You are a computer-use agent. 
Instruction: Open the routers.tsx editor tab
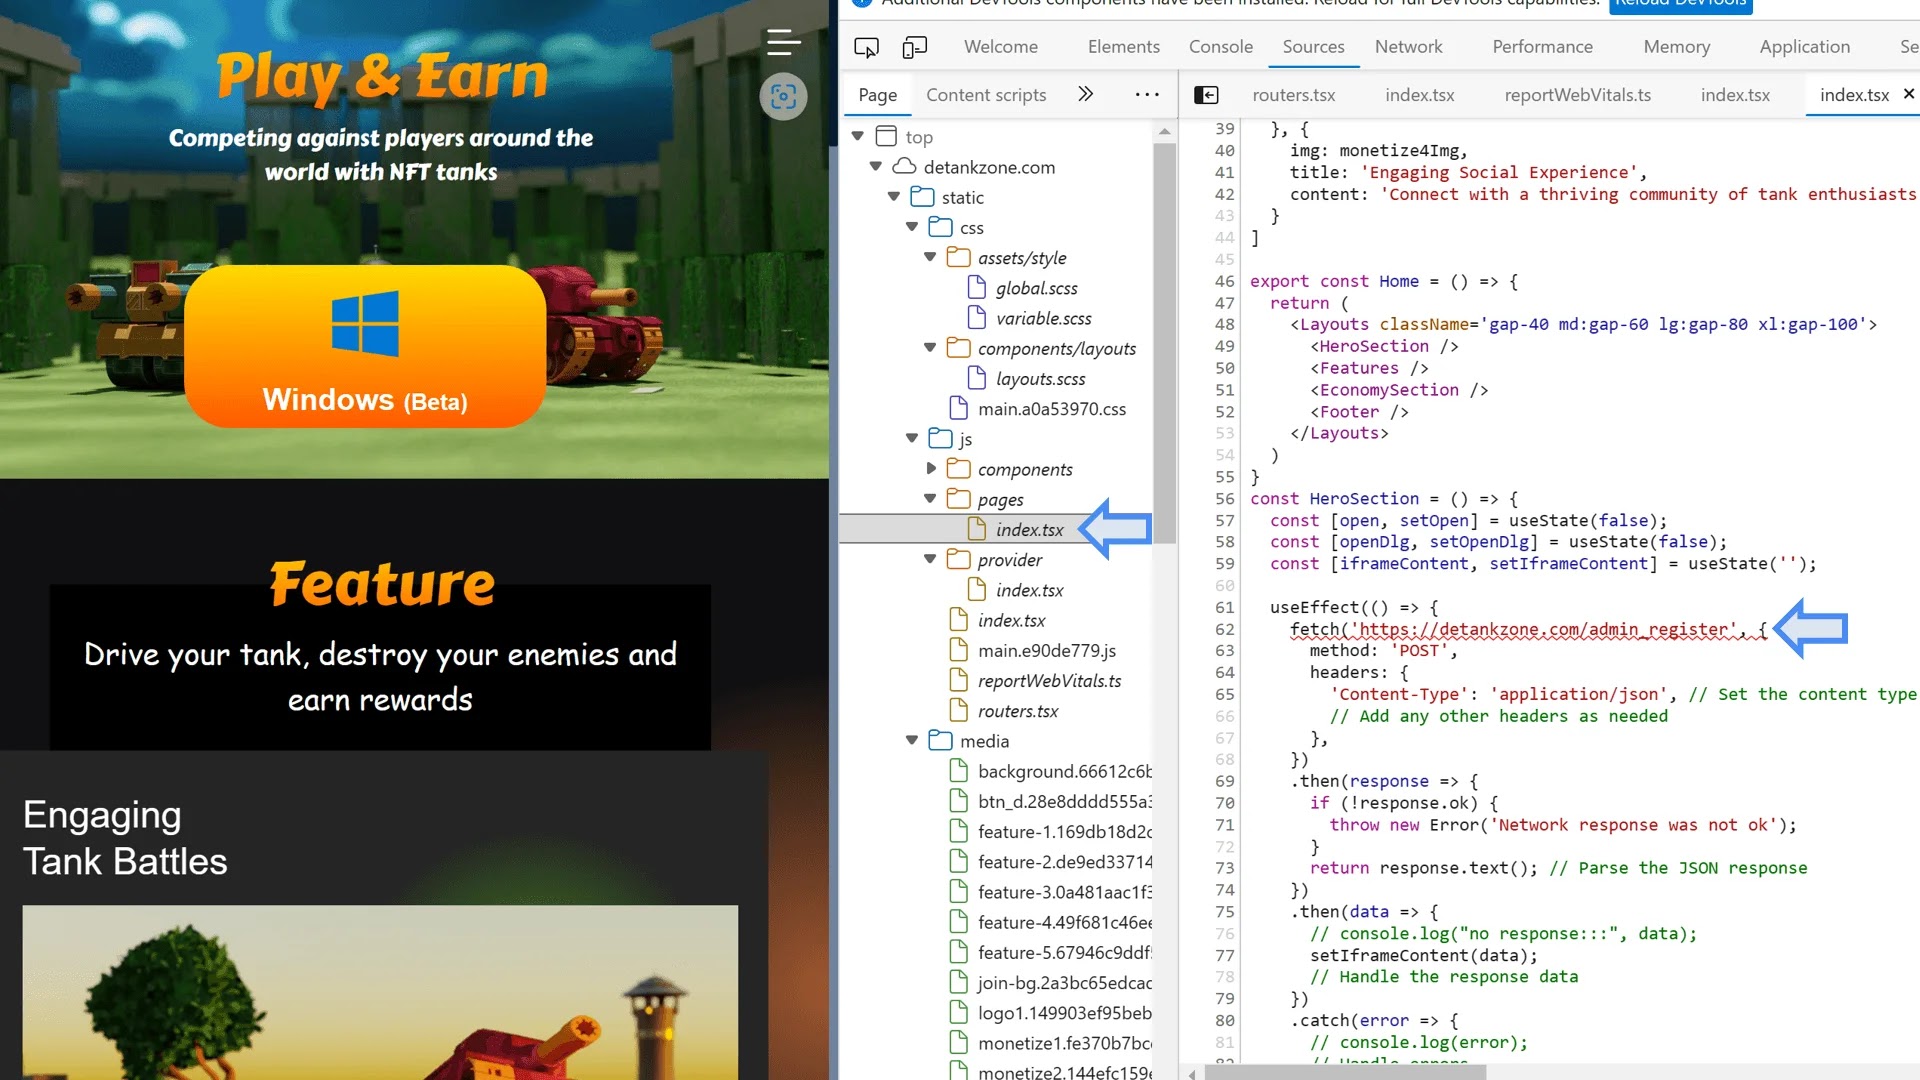[x=1293, y=95]
